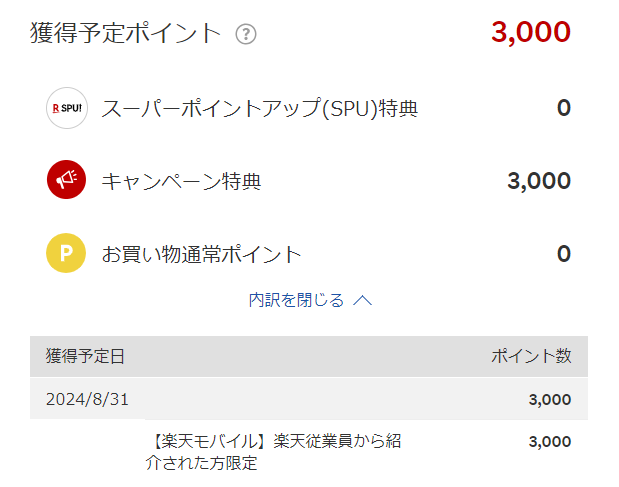
Task: Click 3,000 points beside 楽天モバイル entry
Action: (x=550, y=442)
